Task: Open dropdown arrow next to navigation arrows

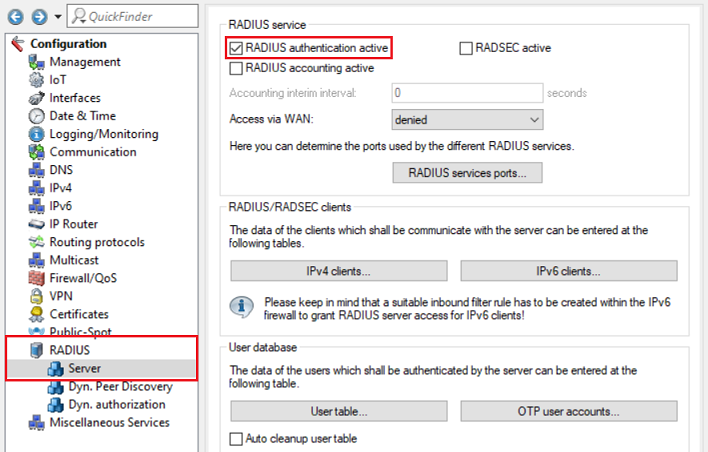Action: pos(57,16)
